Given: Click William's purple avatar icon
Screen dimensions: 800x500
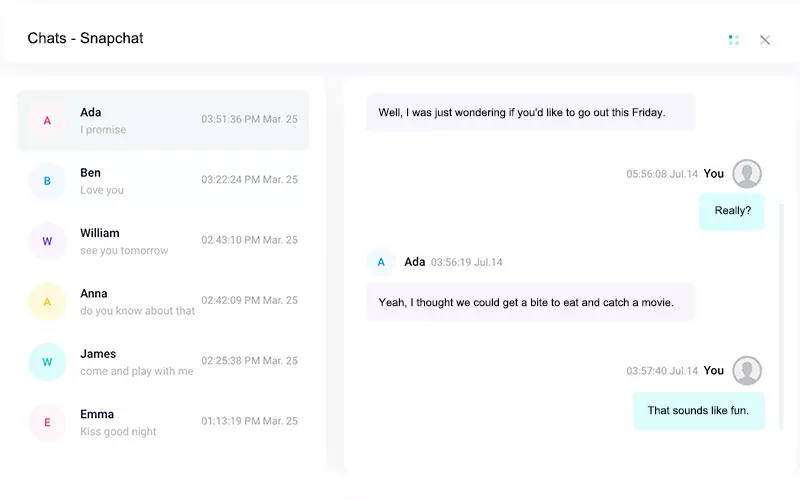Looking at the screenshot, I should (x=47, y=241).
